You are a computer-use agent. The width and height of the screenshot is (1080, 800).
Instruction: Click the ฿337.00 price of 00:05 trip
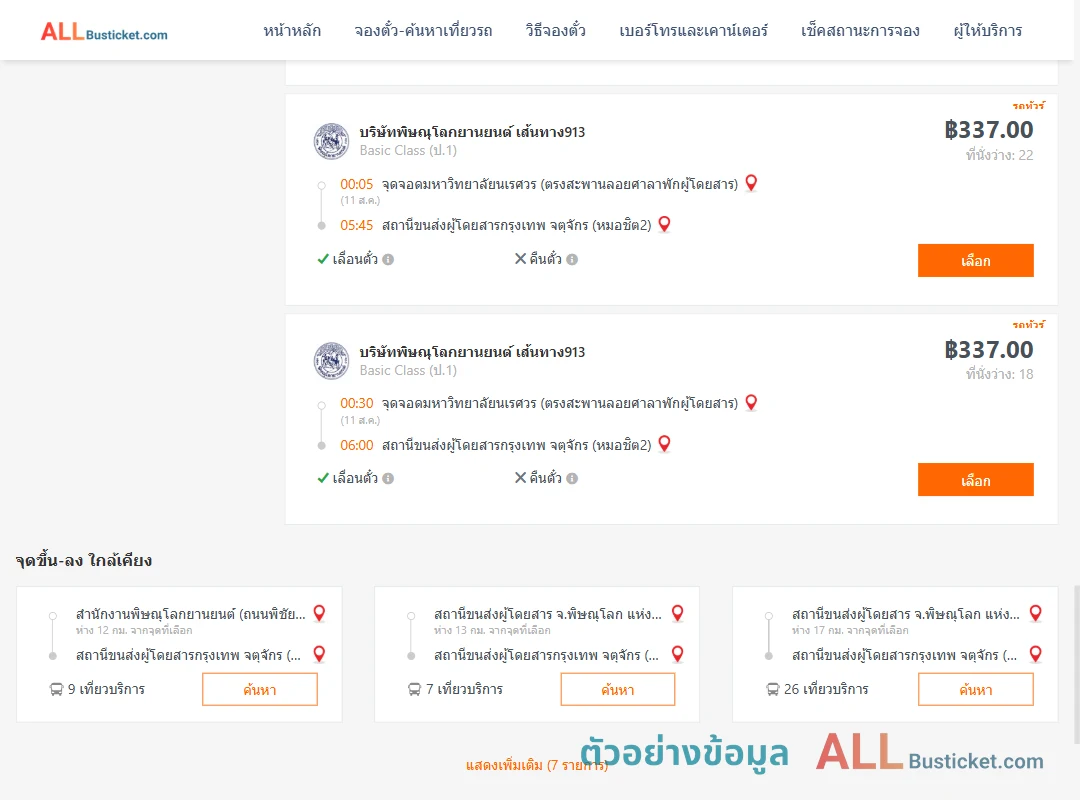(989, 130)
